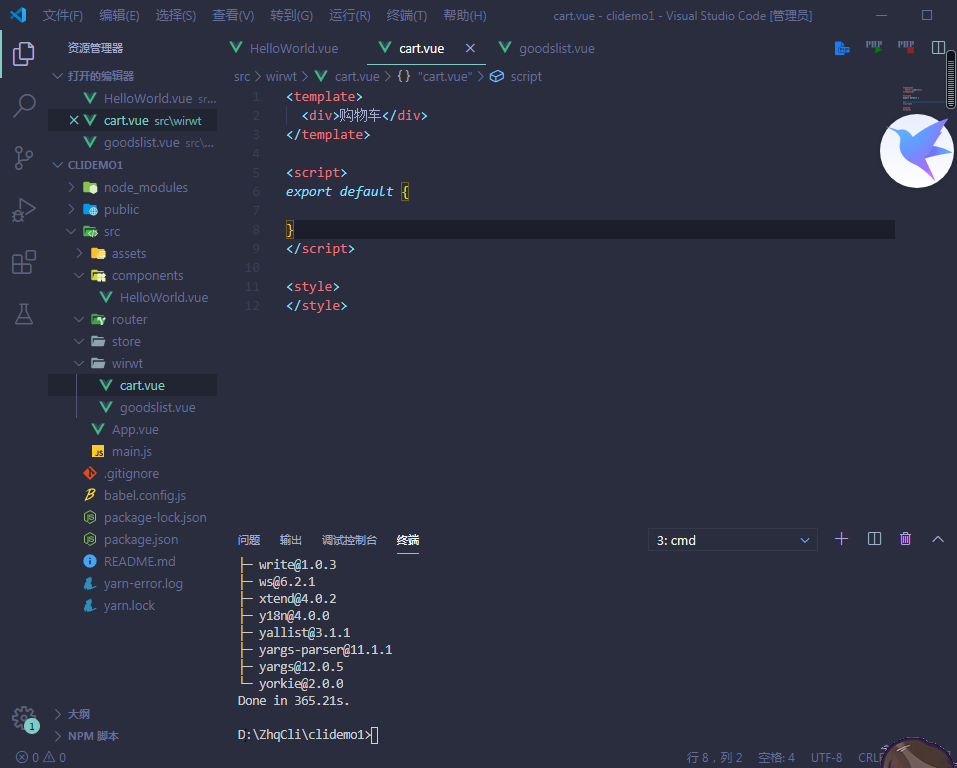Viewport: 957px width, 768px height.
Task: Click the VS Code logo icon
Action: 18,15
